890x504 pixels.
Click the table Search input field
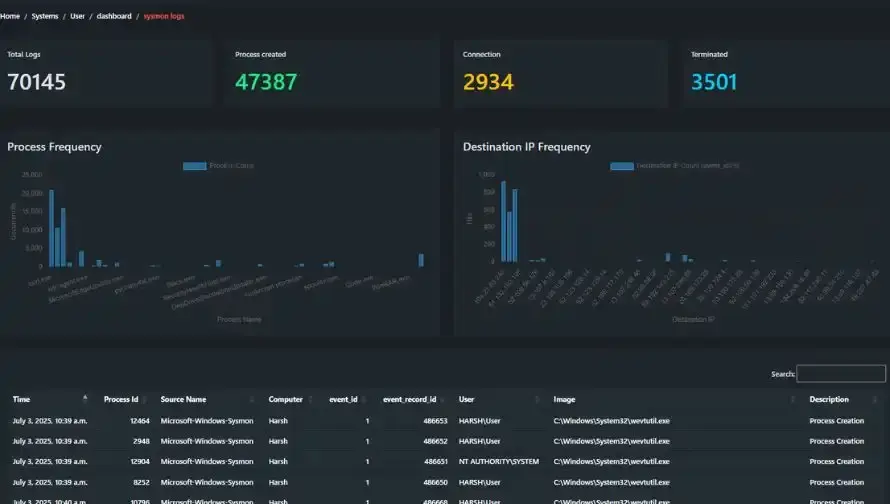(x=841, y=374)
